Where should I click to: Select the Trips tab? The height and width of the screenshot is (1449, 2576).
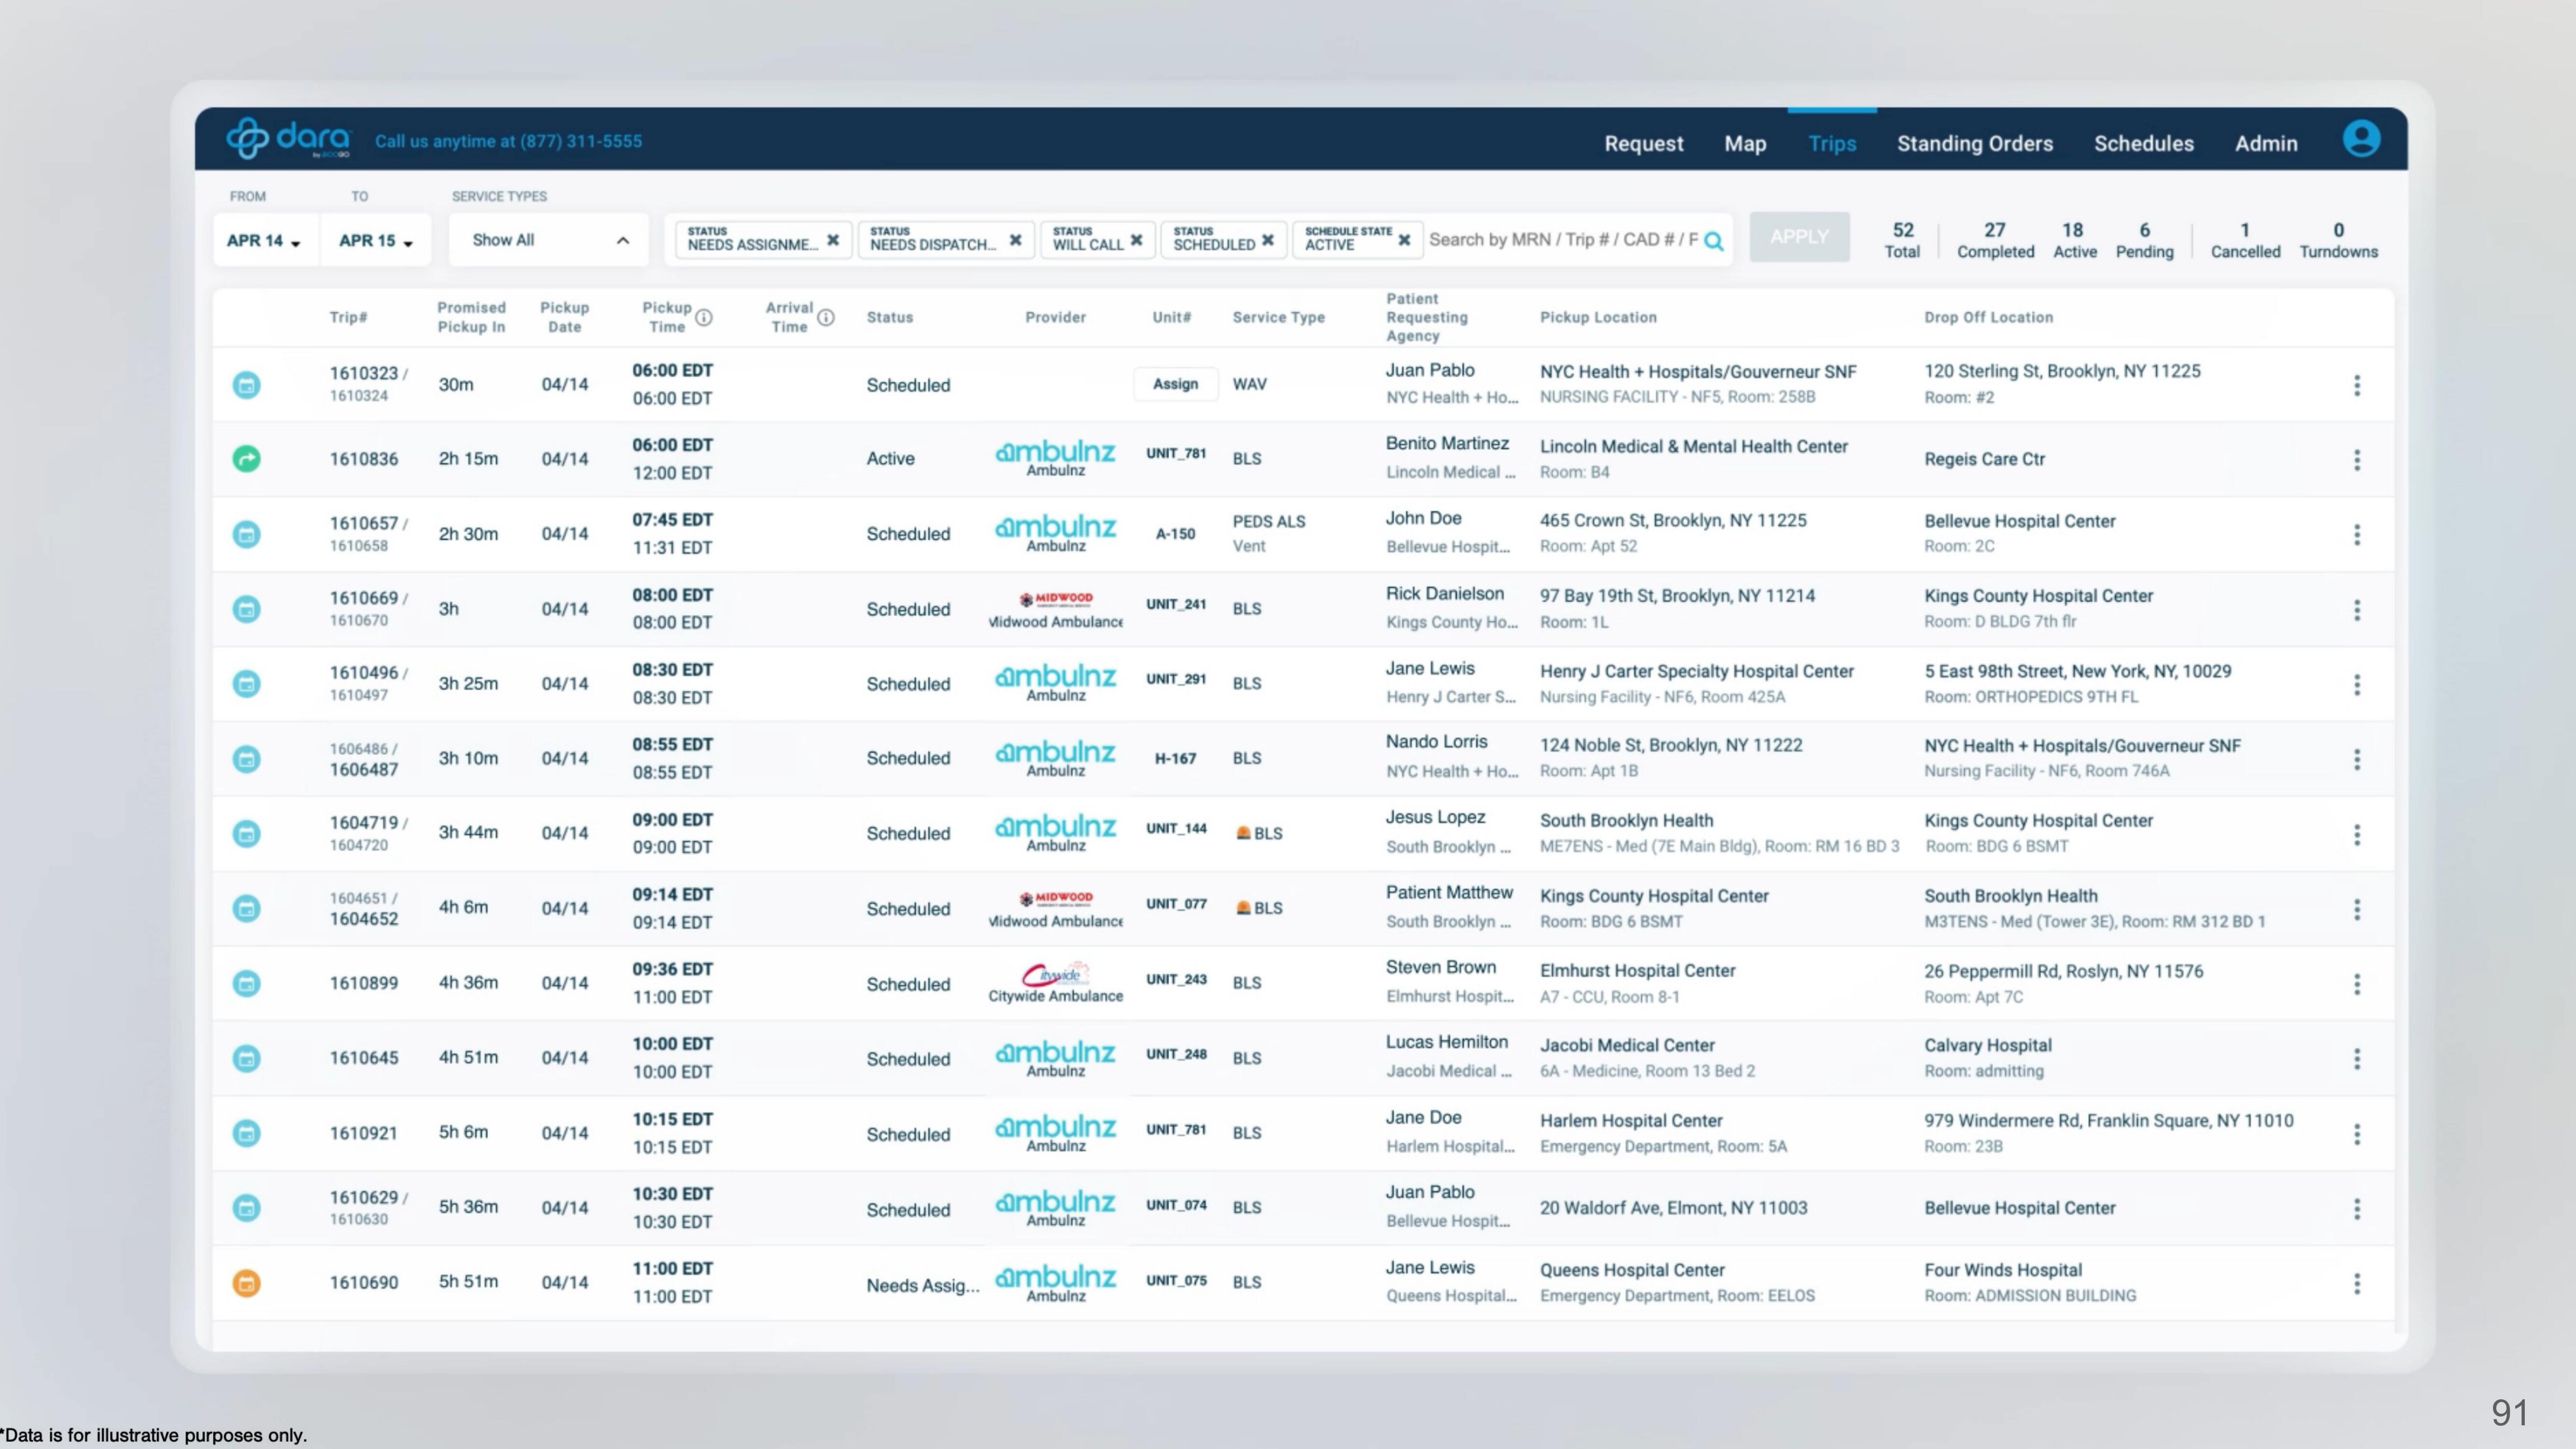[1832, 144]
